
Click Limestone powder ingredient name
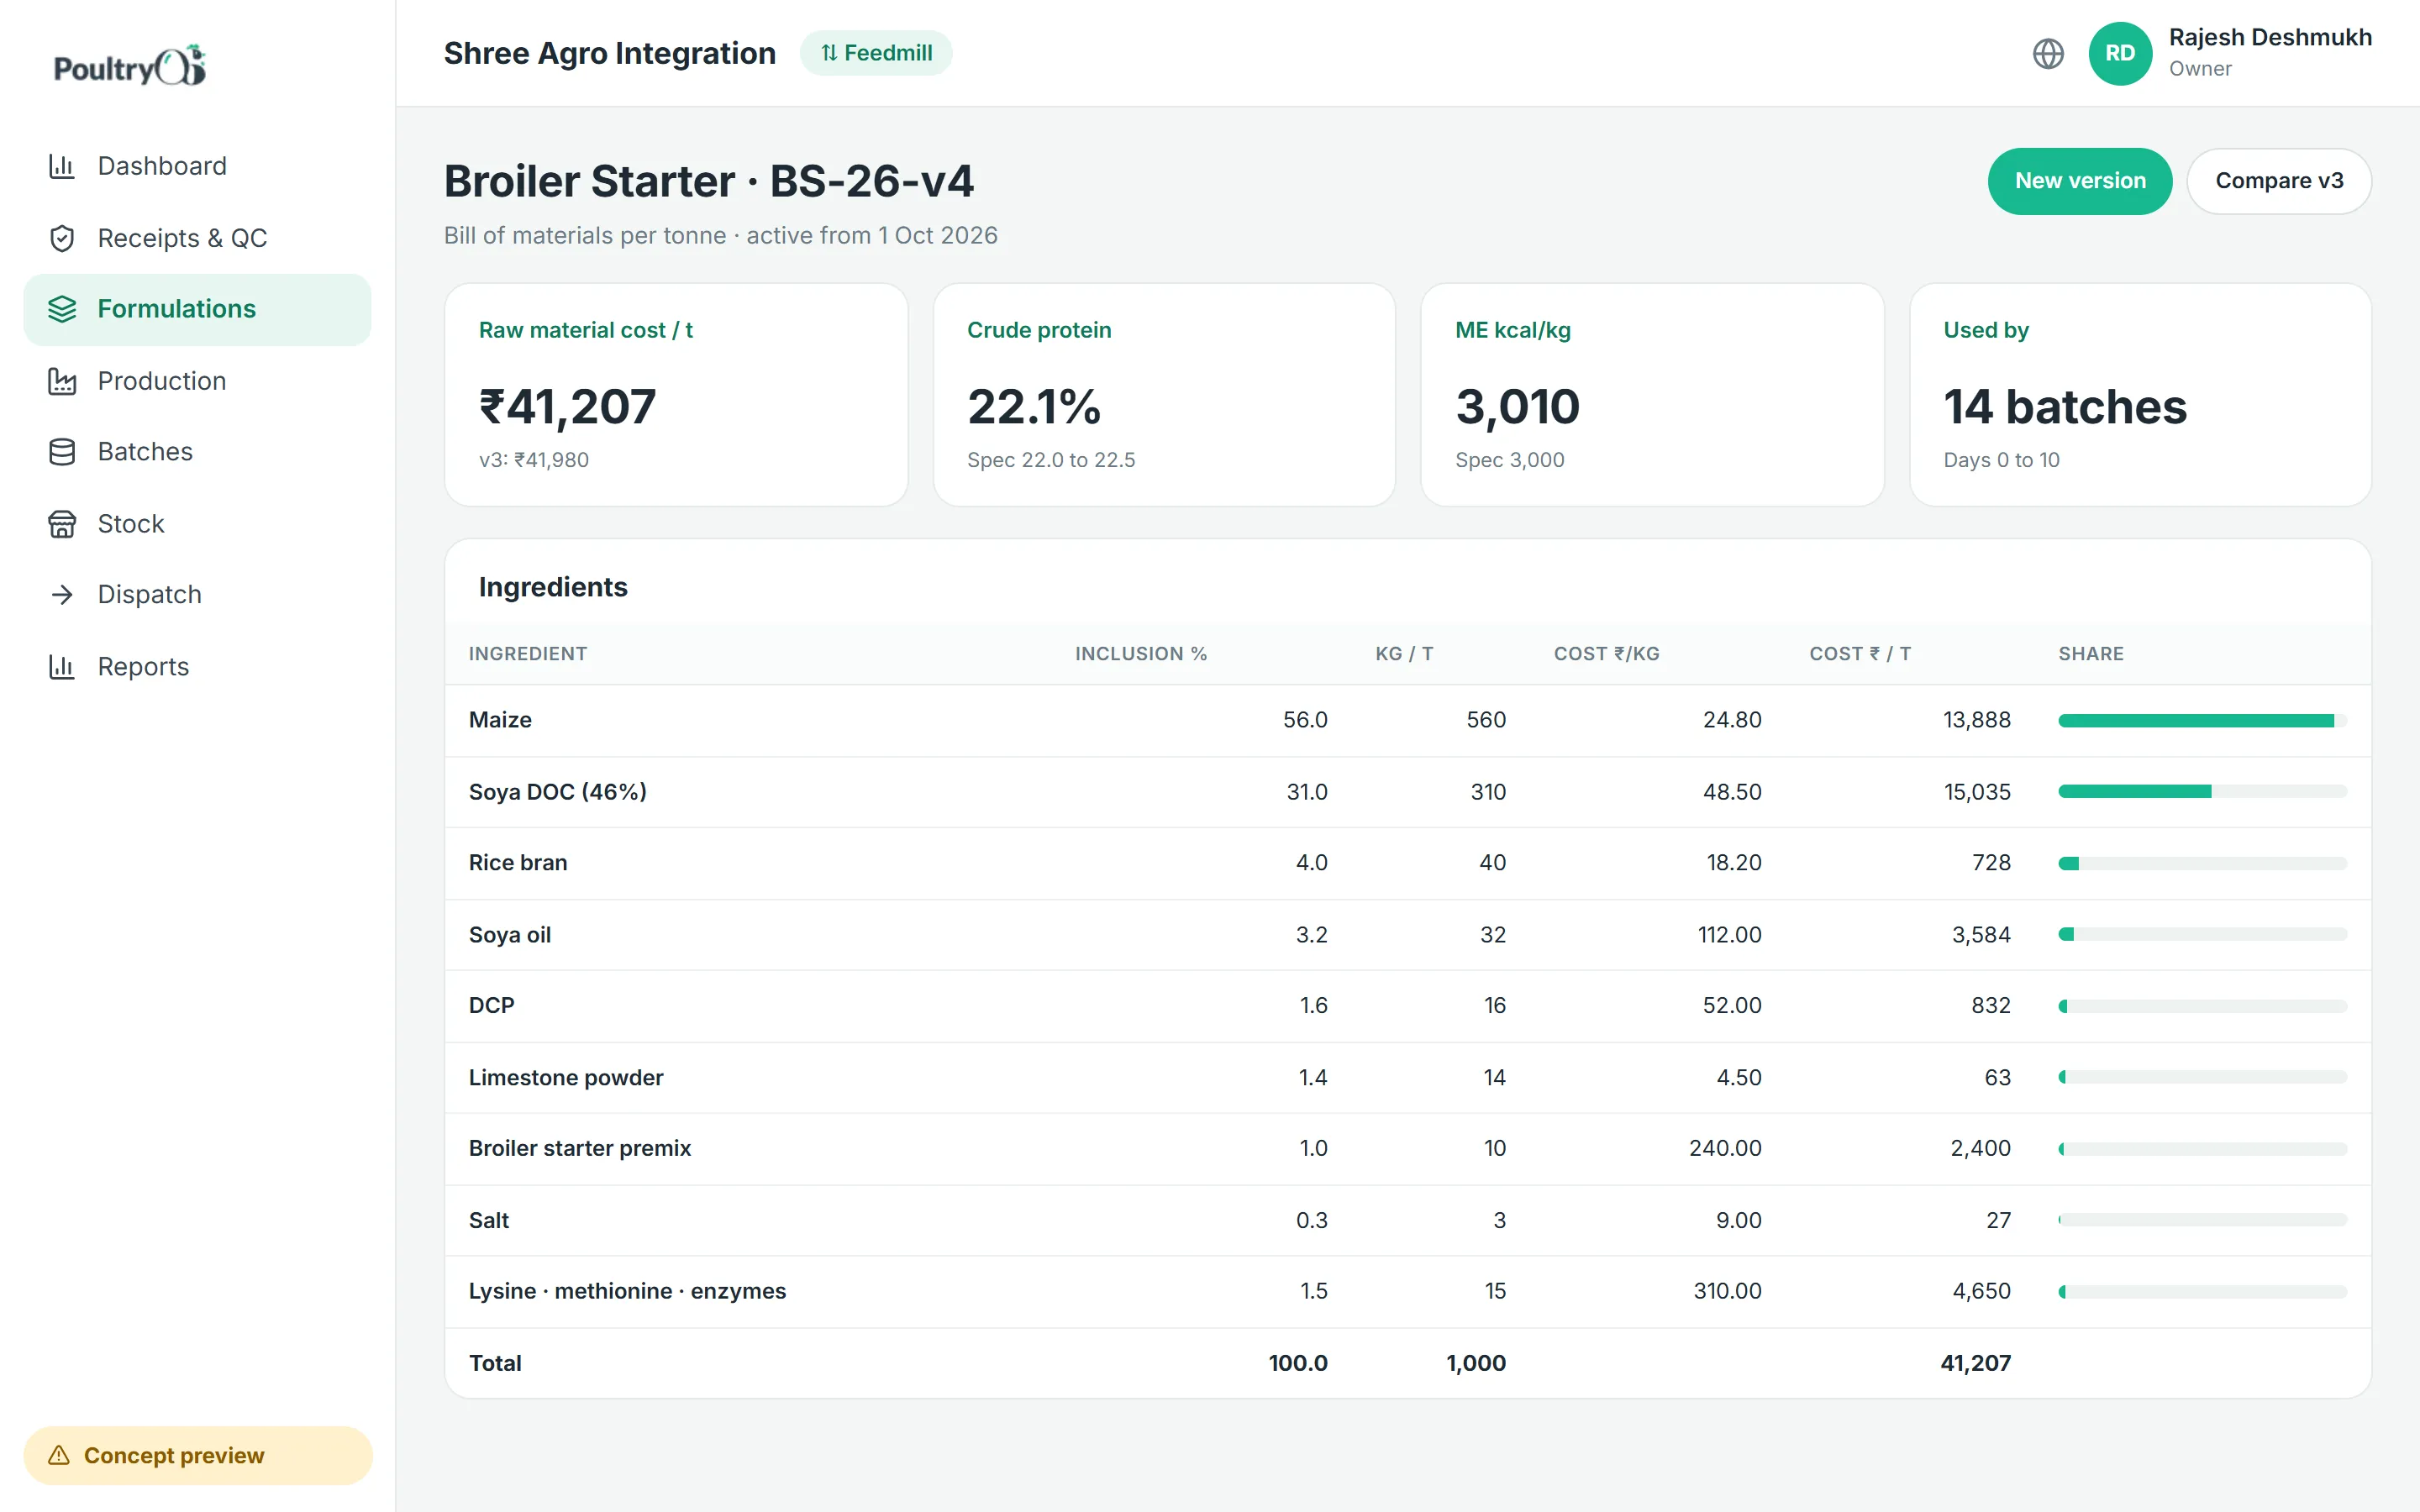(566, 1078)
